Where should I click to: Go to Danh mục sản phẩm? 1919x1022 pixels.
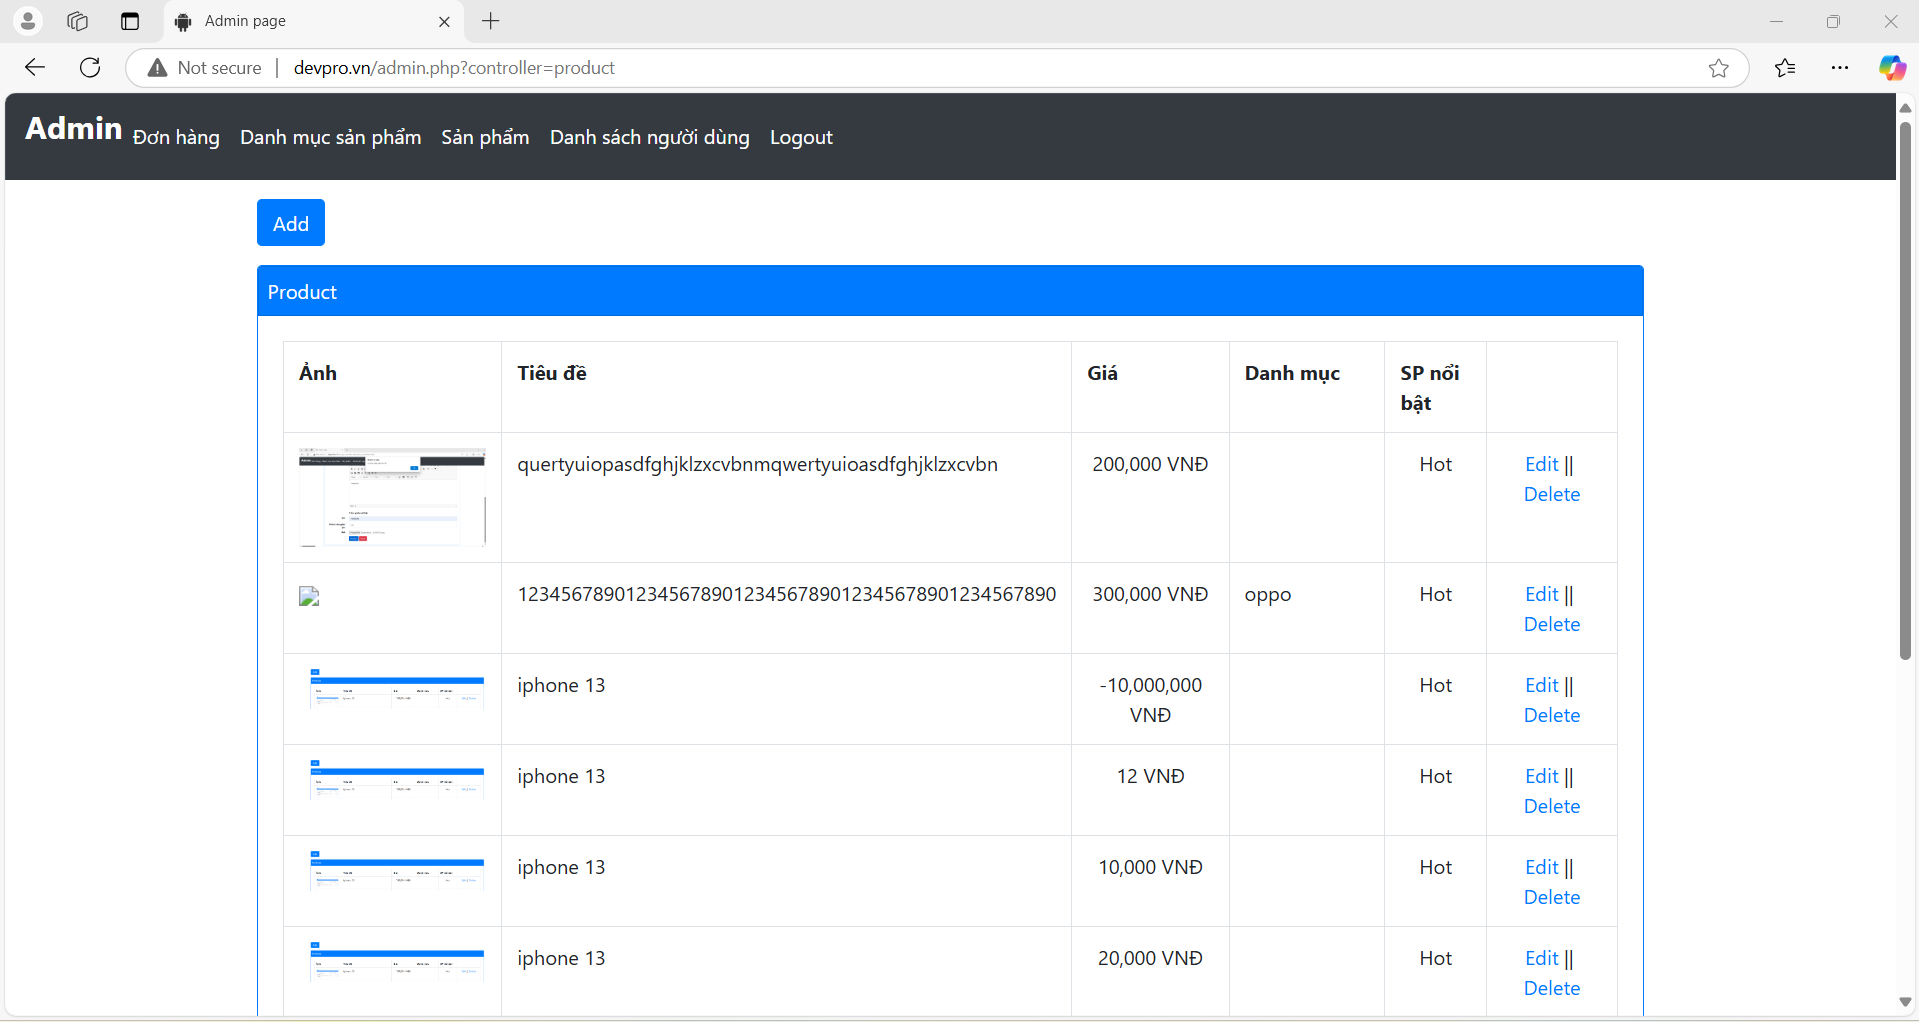click(330, 138)
